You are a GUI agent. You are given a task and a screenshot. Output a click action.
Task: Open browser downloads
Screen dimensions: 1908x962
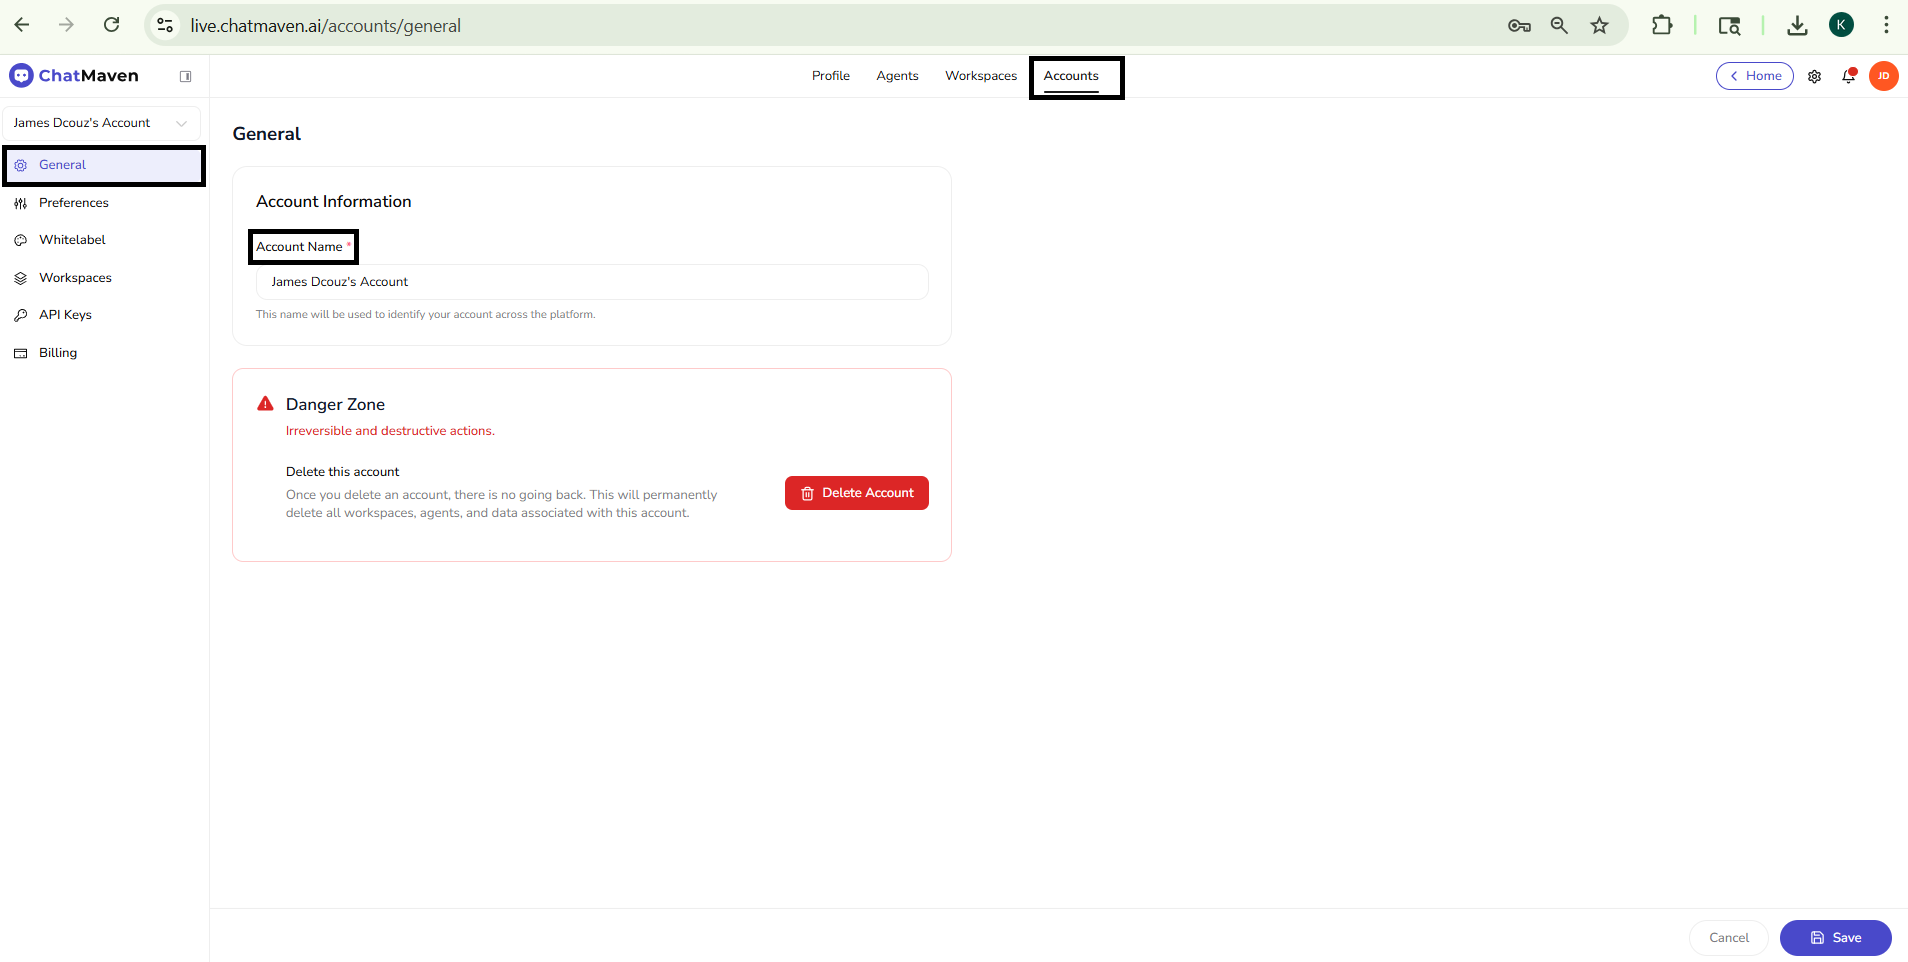point(1796,25)
